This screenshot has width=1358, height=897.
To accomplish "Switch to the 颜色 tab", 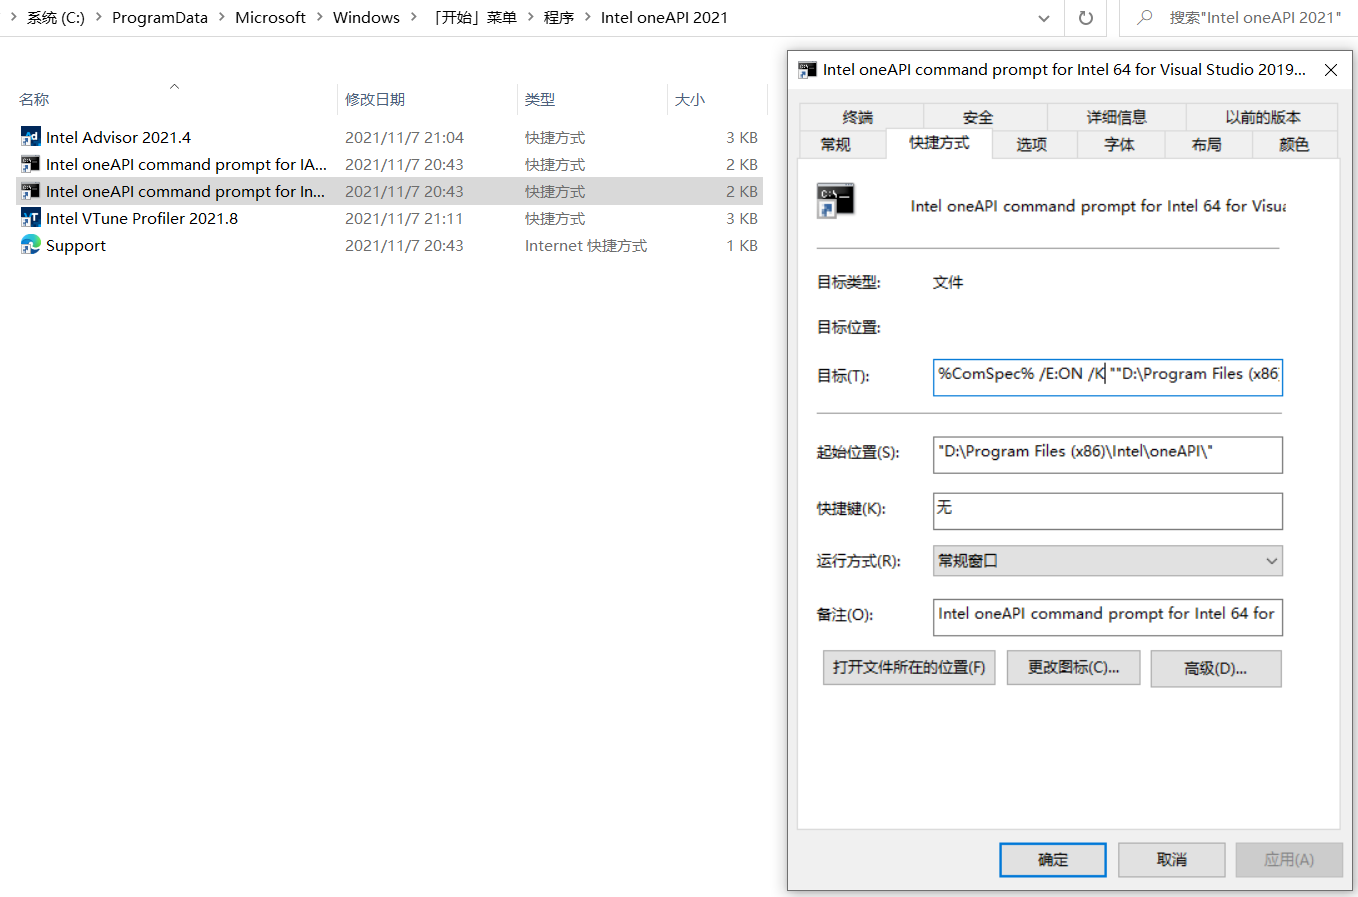I will point(1293,144).
